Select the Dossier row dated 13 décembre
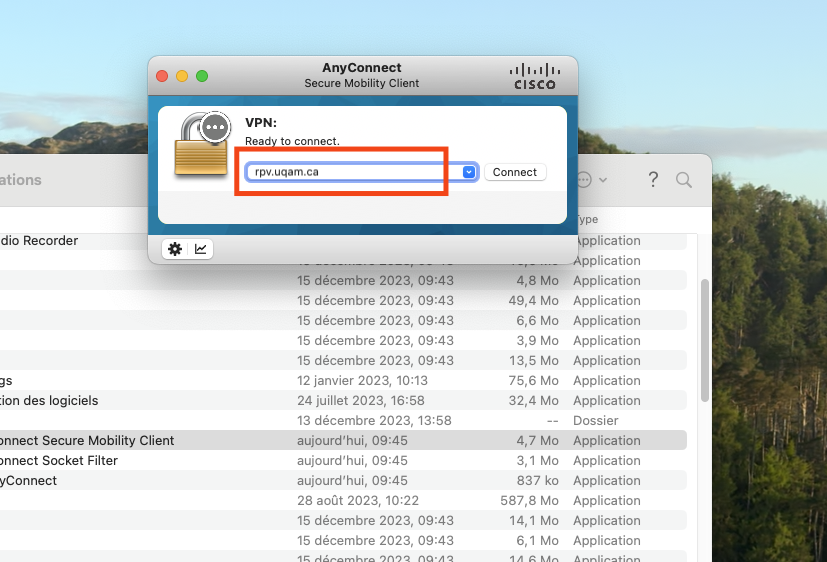827x562 pixels. 343,420
